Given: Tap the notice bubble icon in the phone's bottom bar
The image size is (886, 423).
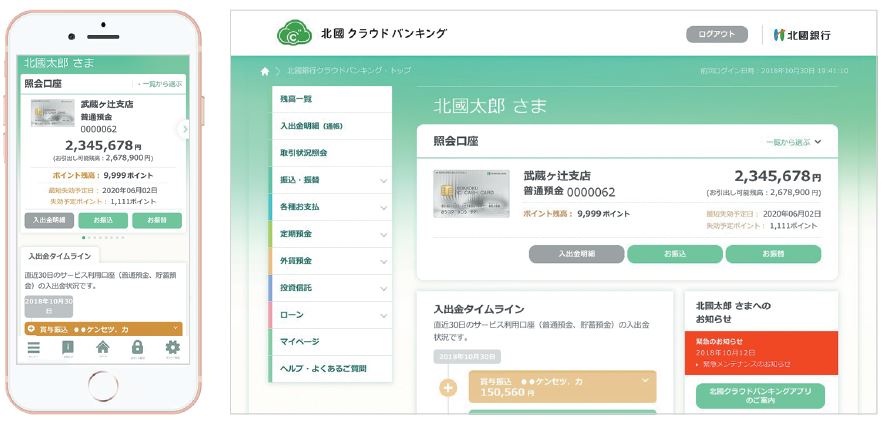Looking at the screenshot, I should 68,347.
